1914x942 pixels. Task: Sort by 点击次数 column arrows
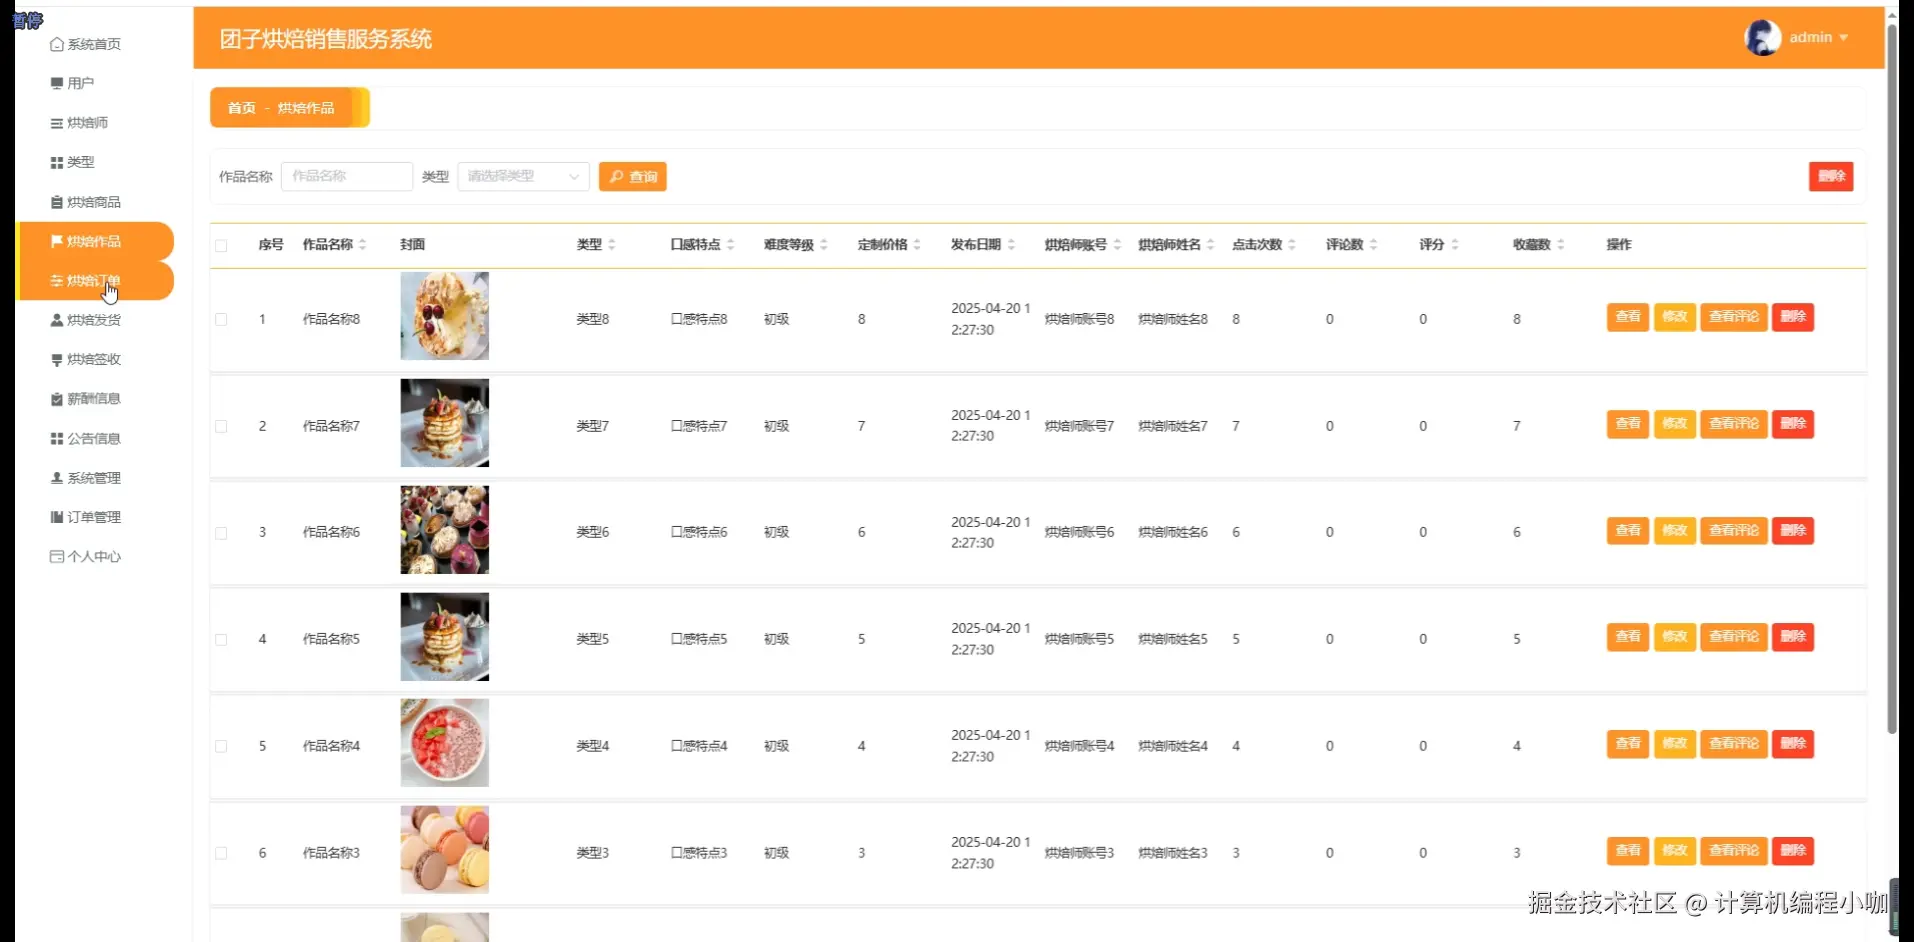coord(1292,245)
